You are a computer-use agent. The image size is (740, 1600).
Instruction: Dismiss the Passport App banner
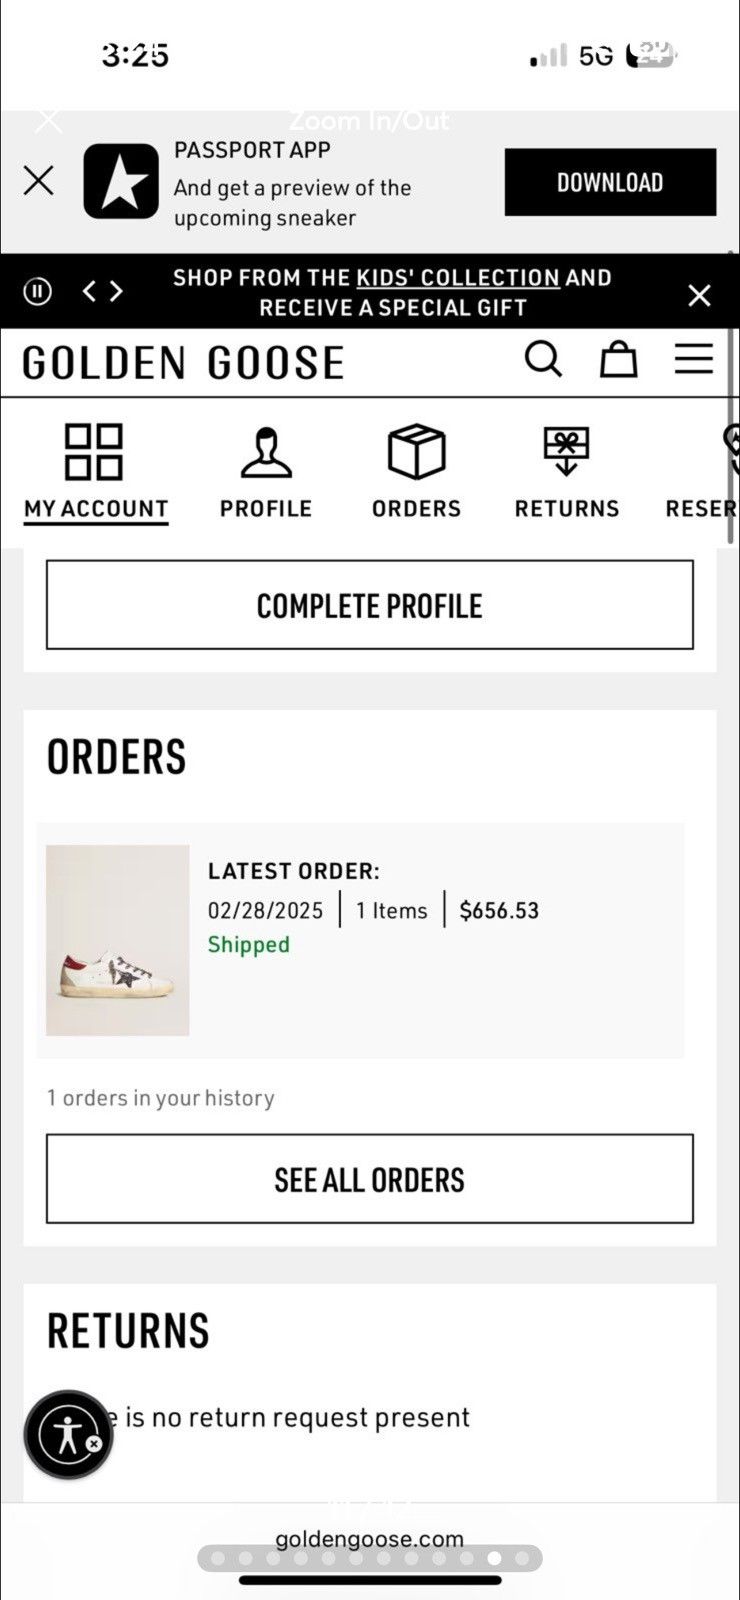[x=39, y=181]
